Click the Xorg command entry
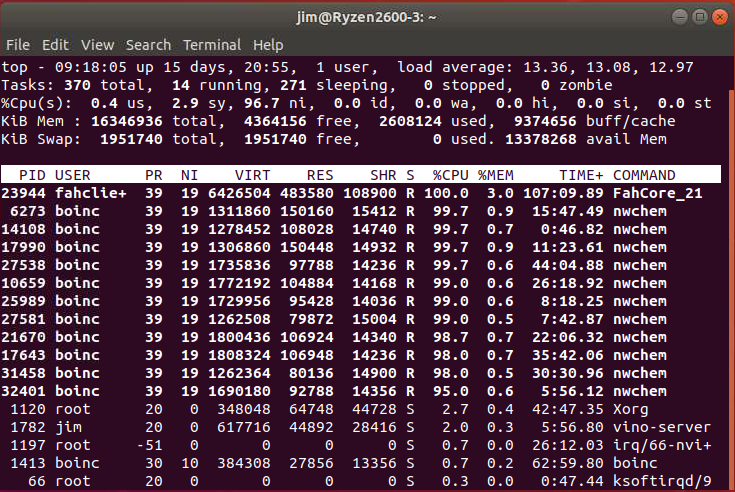The height and width of the screenshot is (492, 735). coord(630,409)
